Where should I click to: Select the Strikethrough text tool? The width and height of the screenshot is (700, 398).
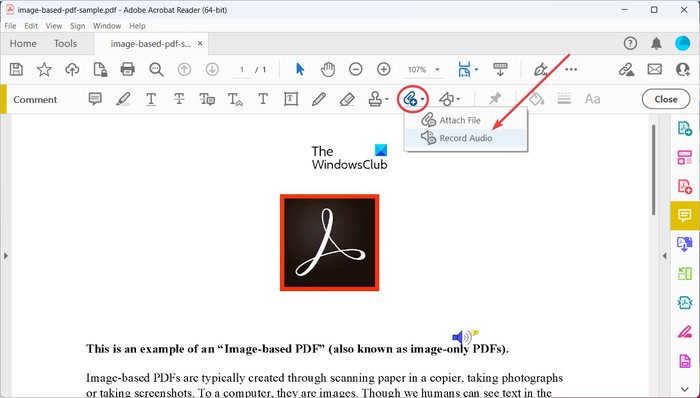pyautogui.click(x=179, y=99)
